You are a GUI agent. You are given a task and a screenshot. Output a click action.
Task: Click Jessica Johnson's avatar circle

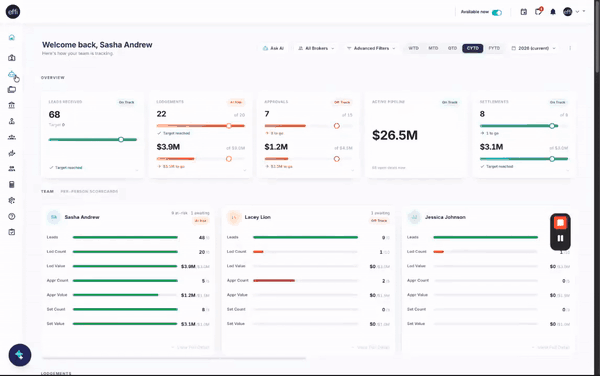click(414, 217)
